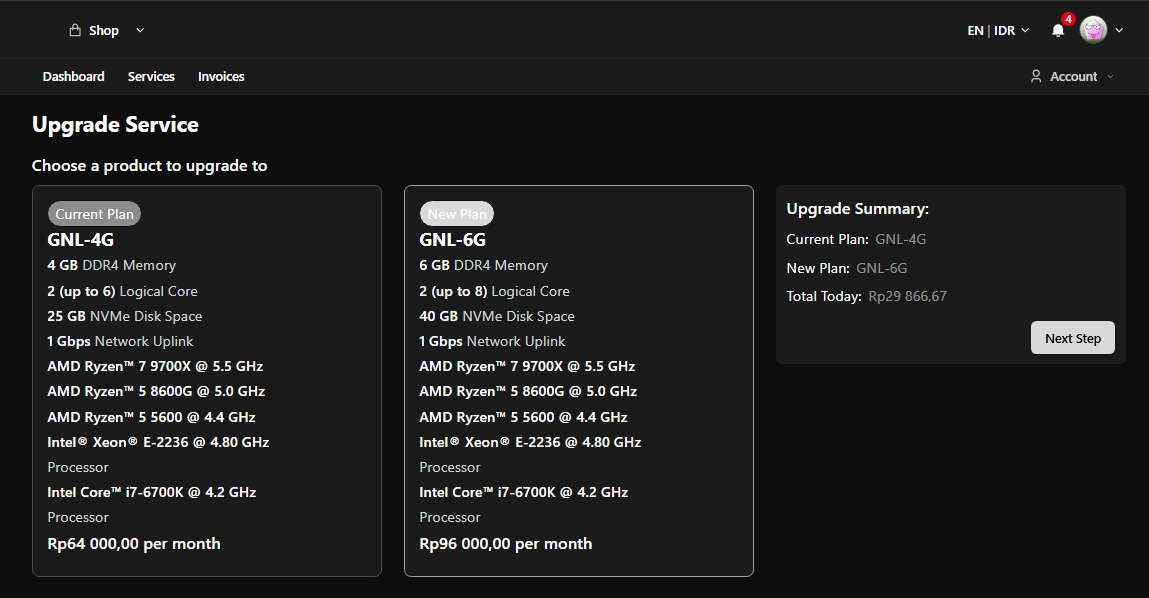The width and height of the screenshot is (1149, 598).
Task: Go to the Dashboard page
Action: coord(73,77)
